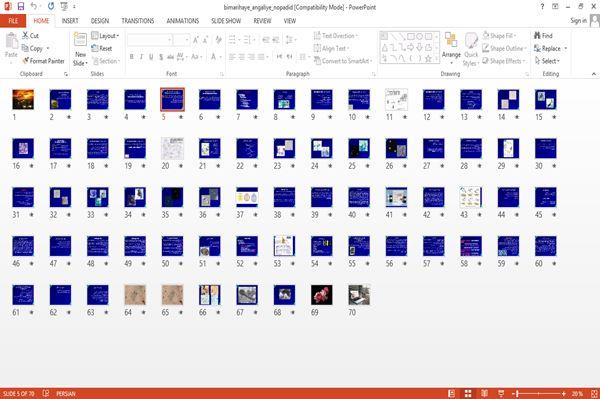600x399 pixels.
Task: Click Find in Editing group
Action: tap(543, 36)
